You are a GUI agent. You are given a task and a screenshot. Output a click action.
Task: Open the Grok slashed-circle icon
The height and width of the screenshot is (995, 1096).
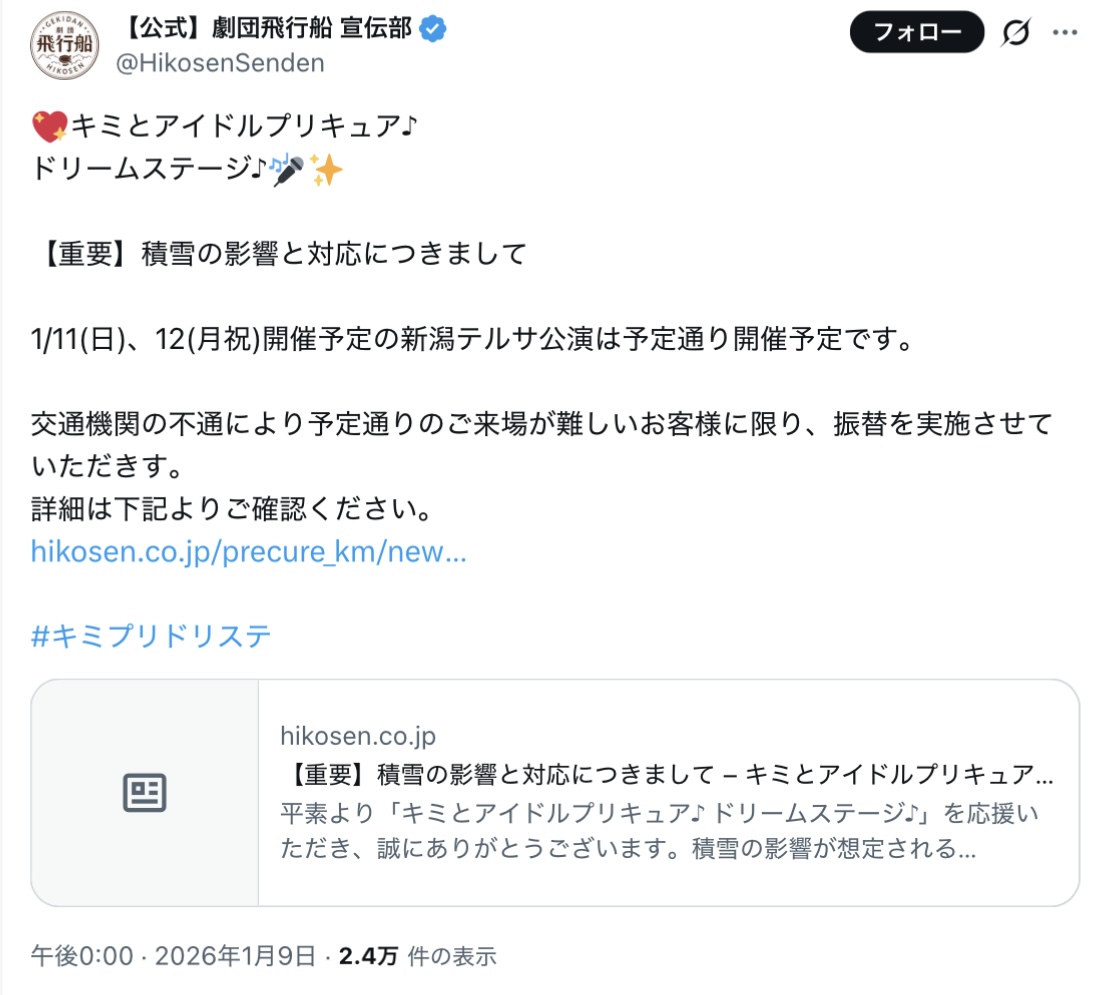point(1016,32)
